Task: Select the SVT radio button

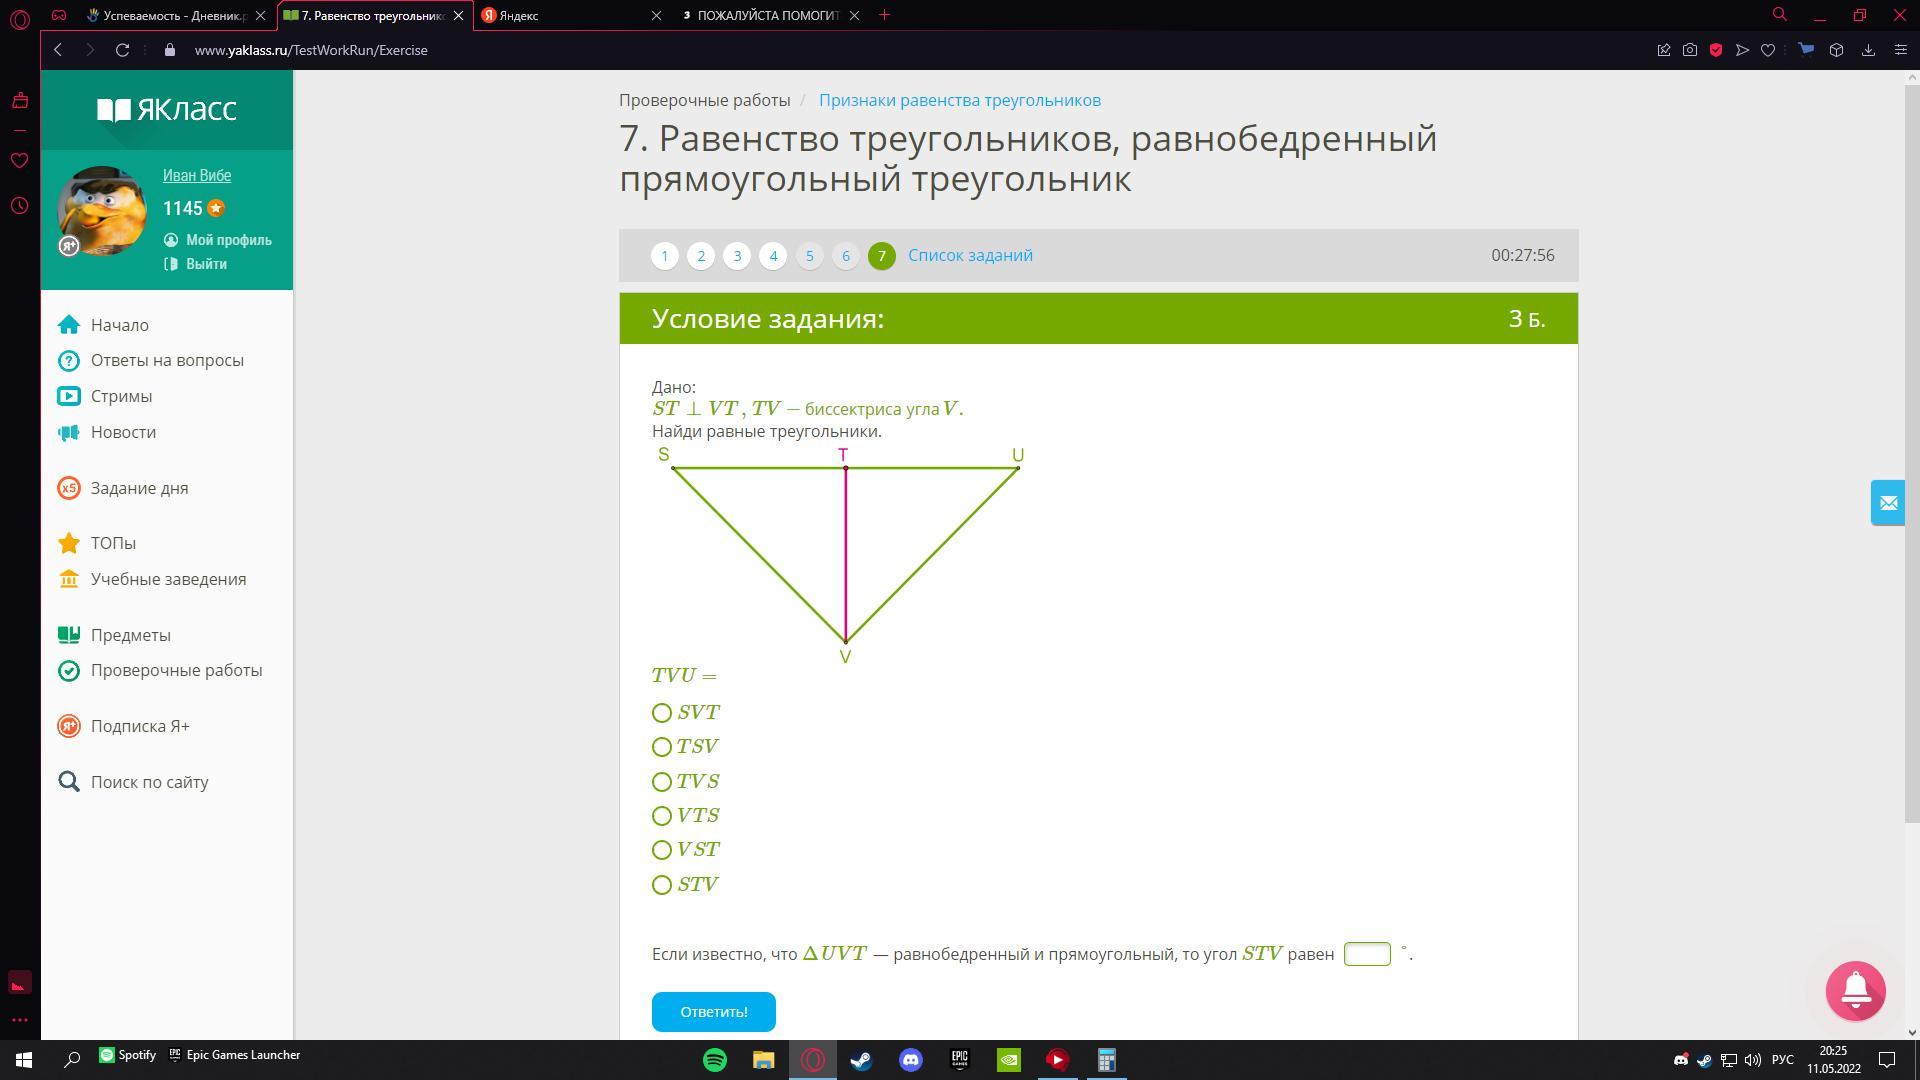Action: pos(662,713)
